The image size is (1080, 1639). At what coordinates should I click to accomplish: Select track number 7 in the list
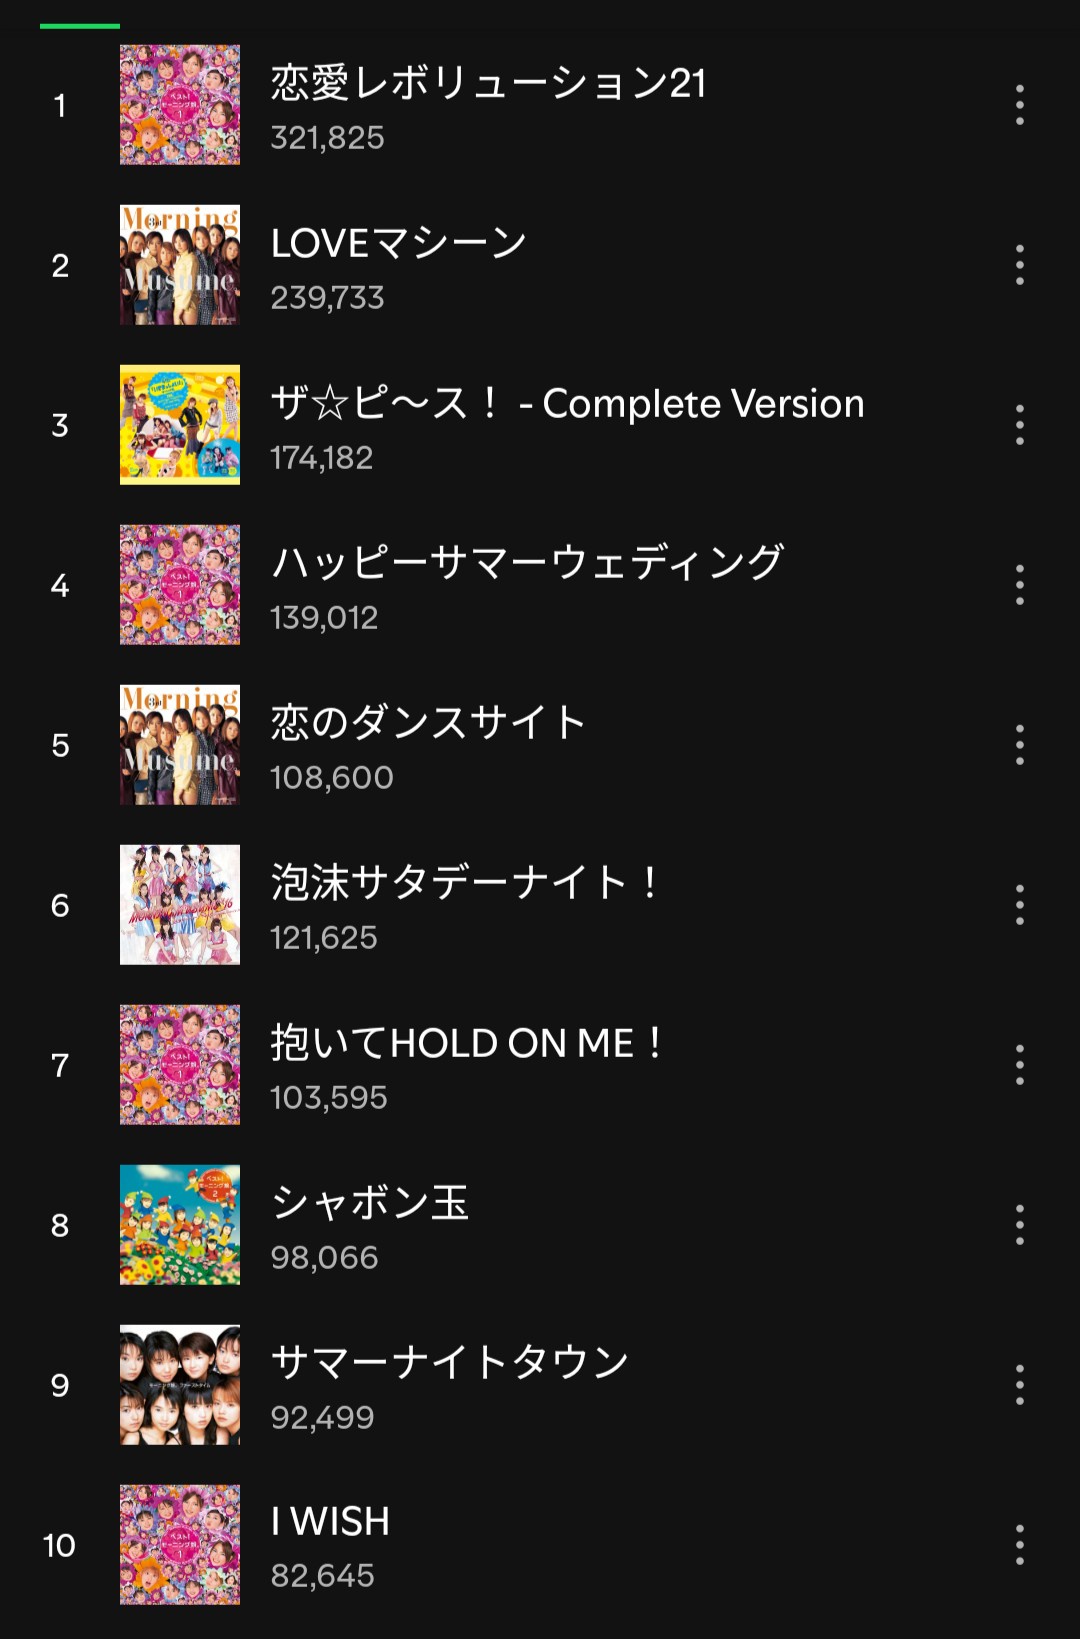pyautogui.click(x=60, y=1065)
